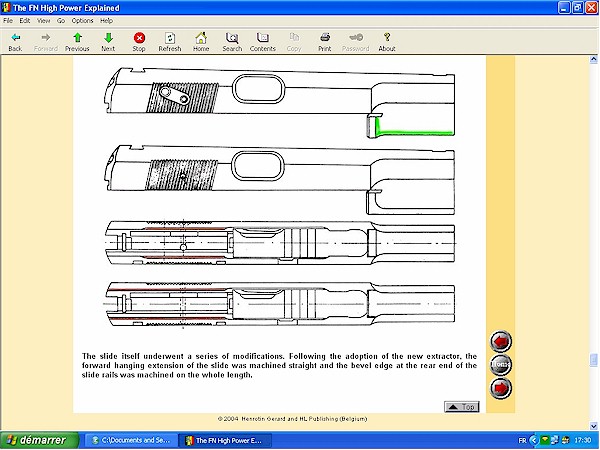Click the red left-arrow navigation button
600x450 pixels.
(x=501, y=341)
